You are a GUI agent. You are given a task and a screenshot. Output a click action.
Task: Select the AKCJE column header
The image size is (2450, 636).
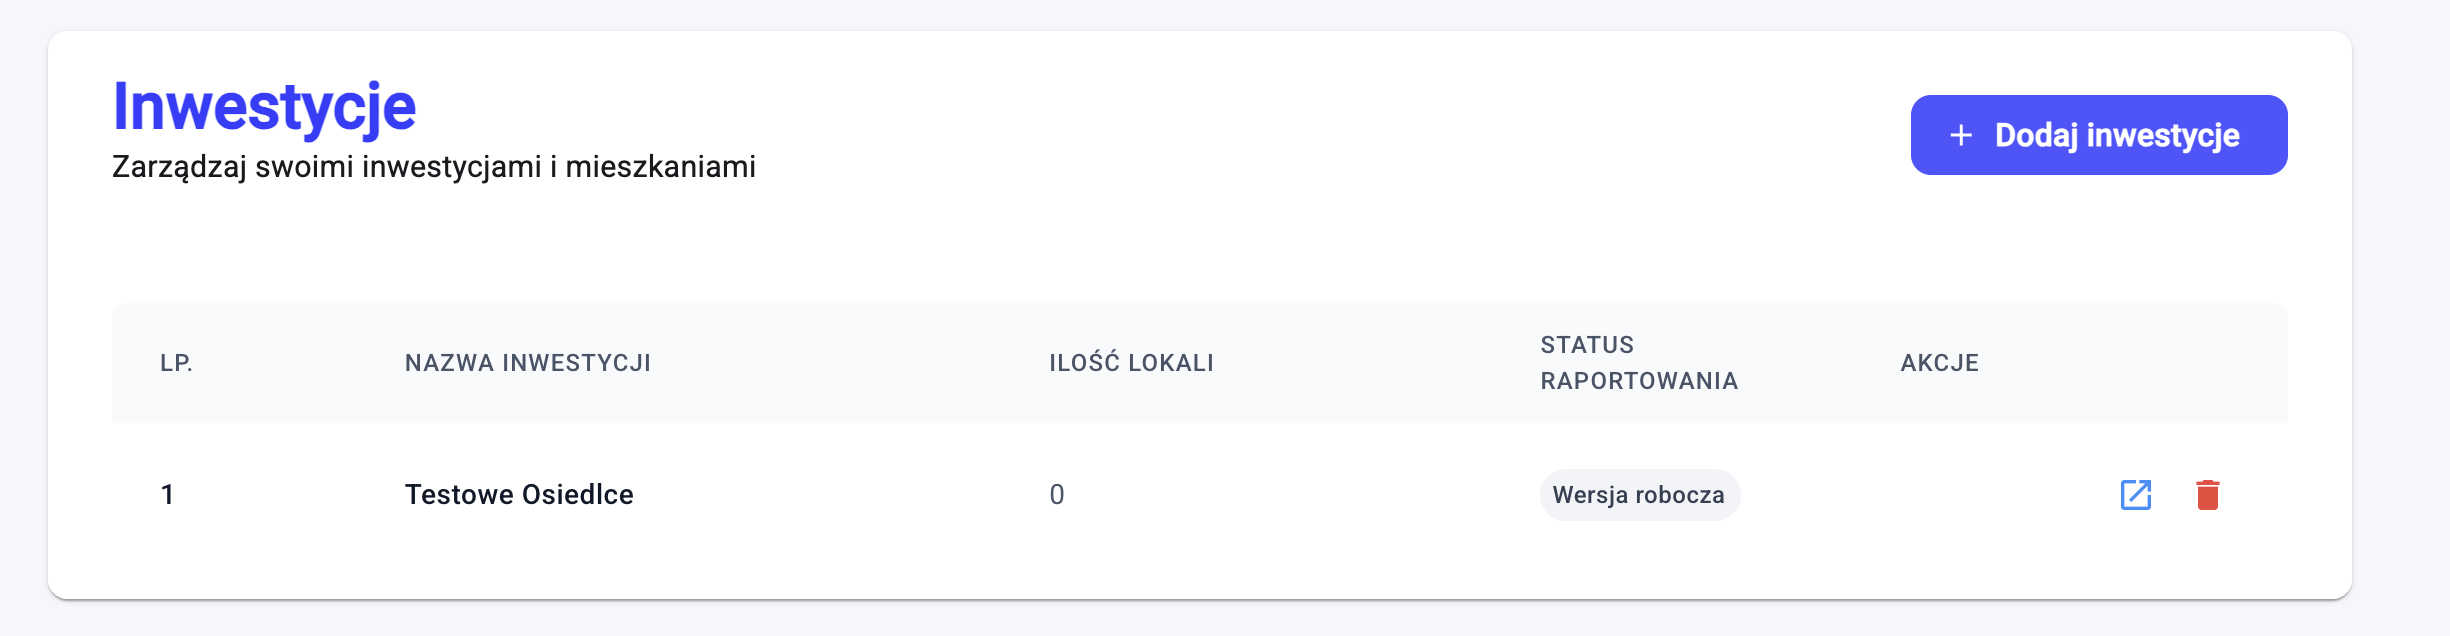pyautogui.click(x=1939, y=363)
